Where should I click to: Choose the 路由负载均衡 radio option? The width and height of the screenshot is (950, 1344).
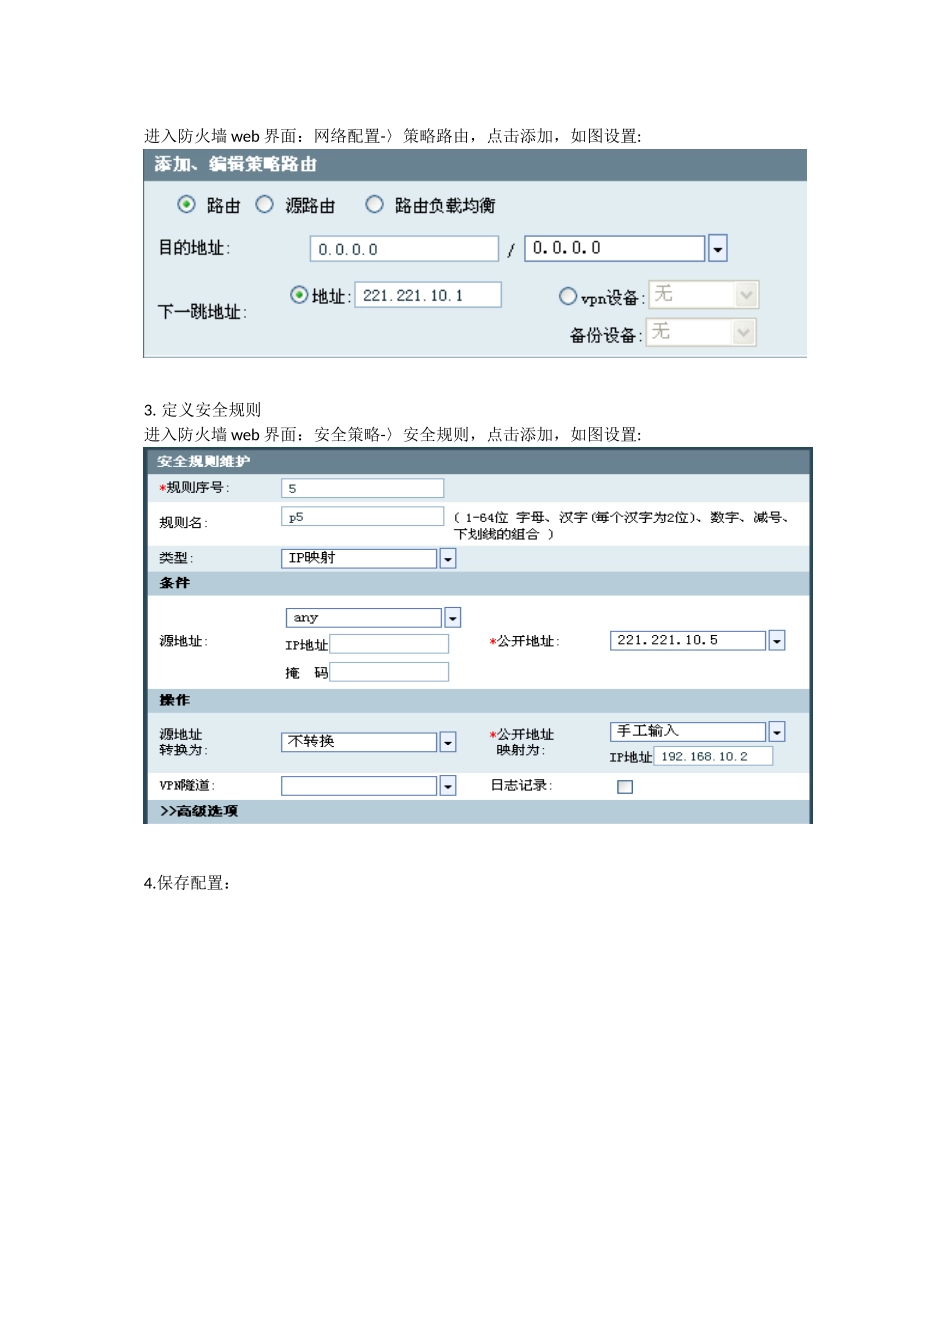click(x=374, y=204)
